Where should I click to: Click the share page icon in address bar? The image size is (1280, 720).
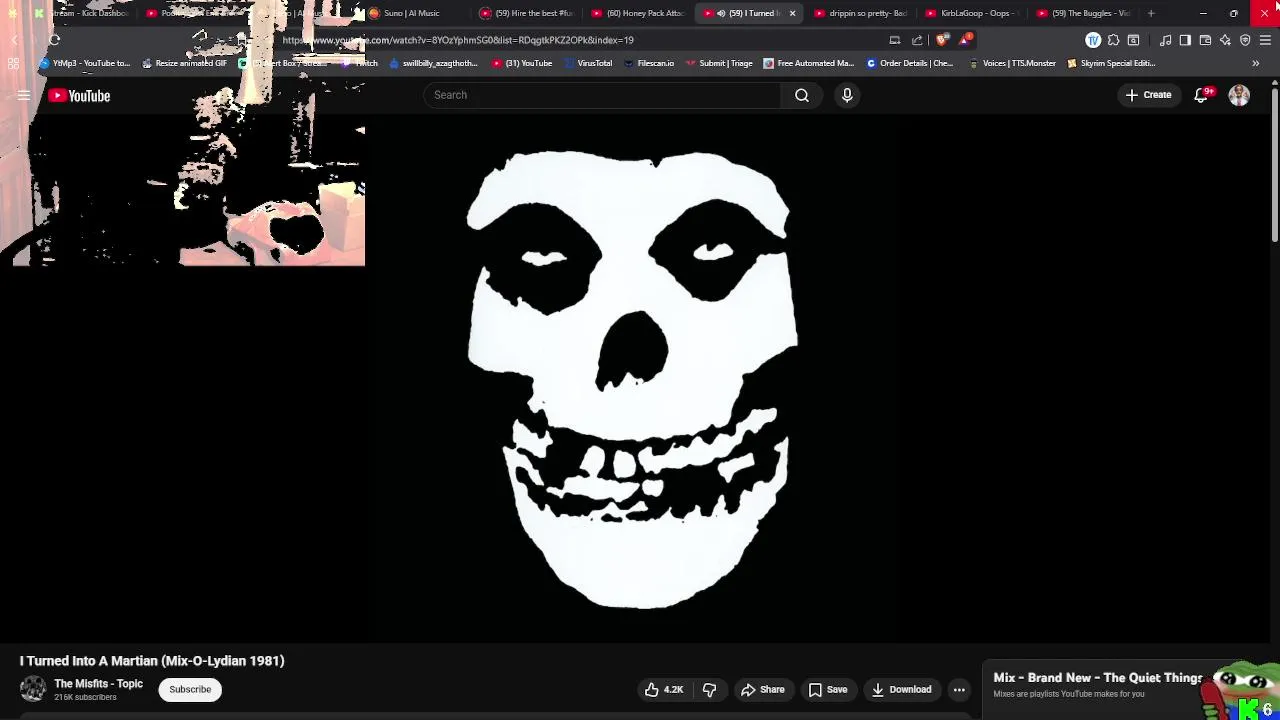point(917,40)
